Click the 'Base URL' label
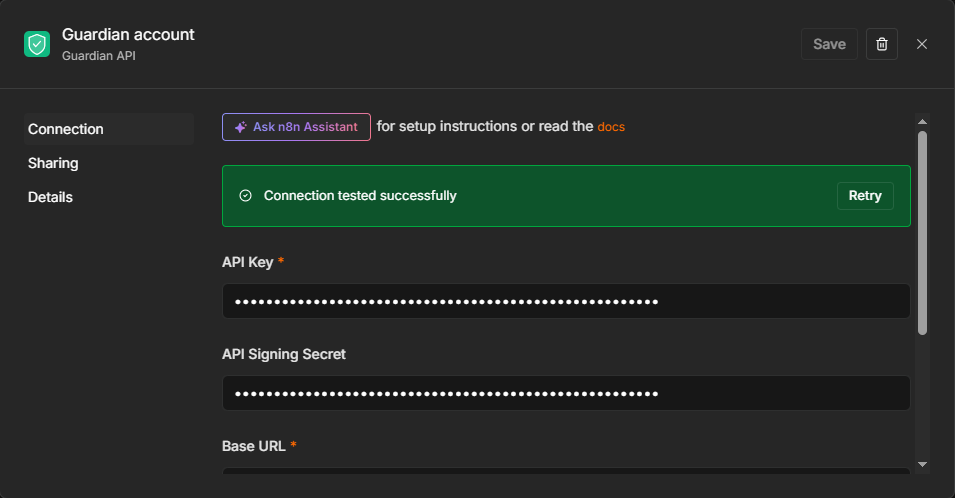 (253, 446)
